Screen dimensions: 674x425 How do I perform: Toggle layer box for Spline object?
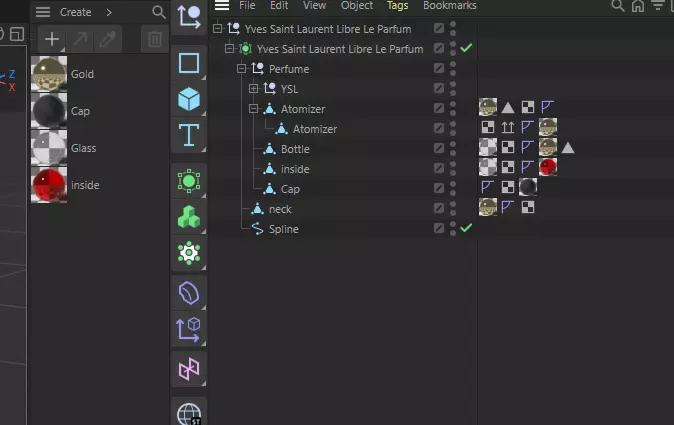438,228
